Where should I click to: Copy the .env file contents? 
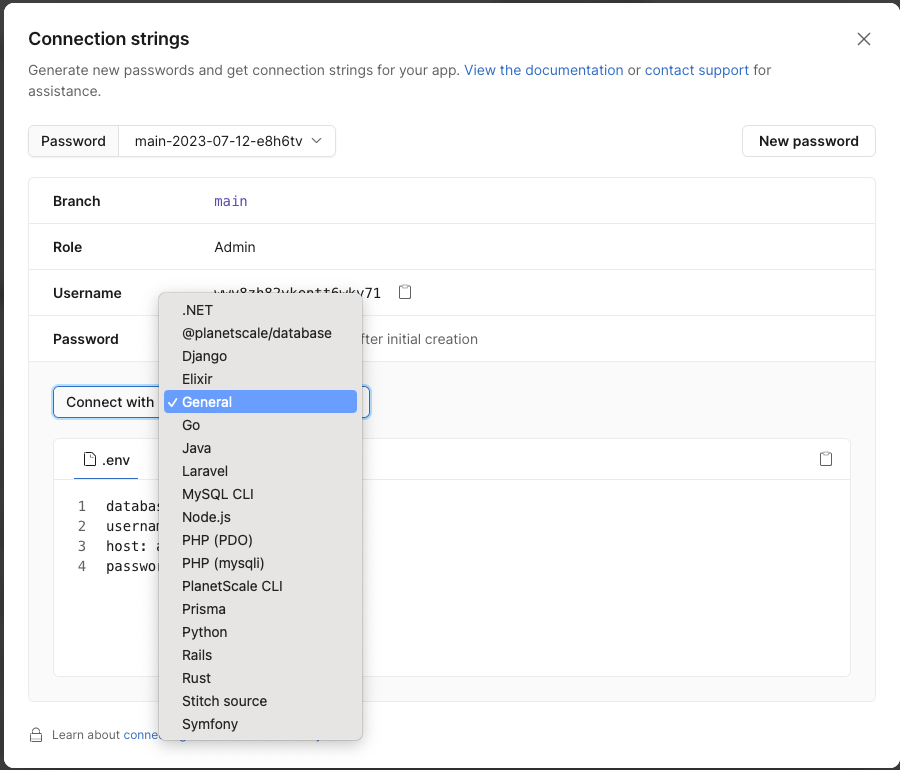826,459
